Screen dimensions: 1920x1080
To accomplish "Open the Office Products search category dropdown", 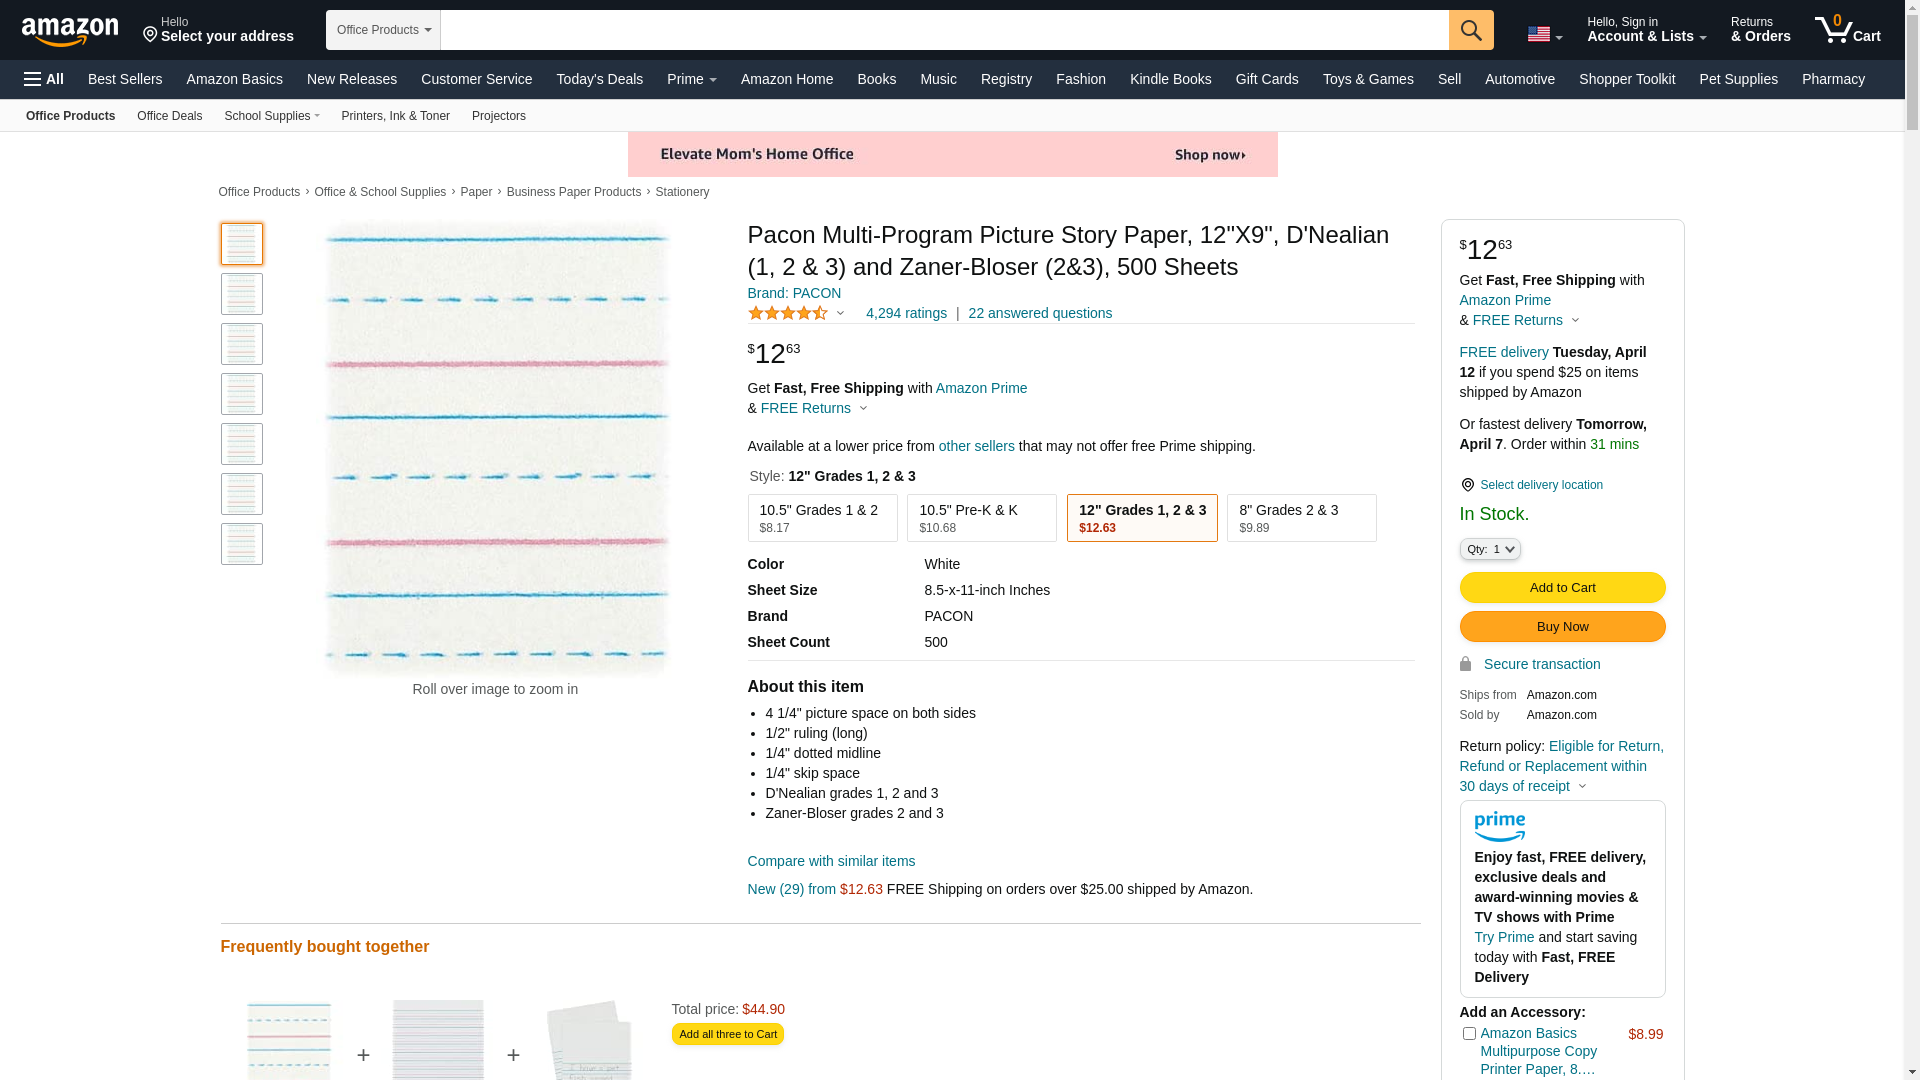I will 383,30.
